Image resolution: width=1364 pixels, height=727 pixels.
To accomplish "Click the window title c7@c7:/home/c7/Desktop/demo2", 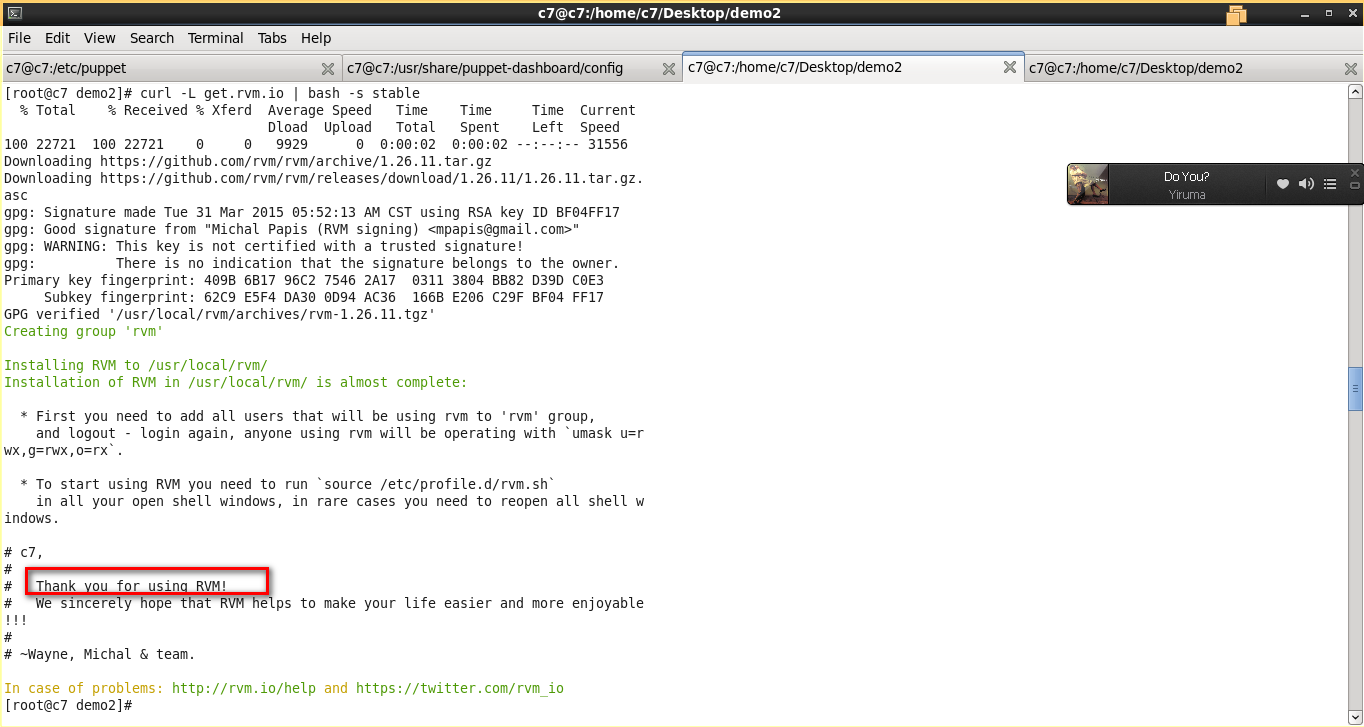I will (659, 13).
